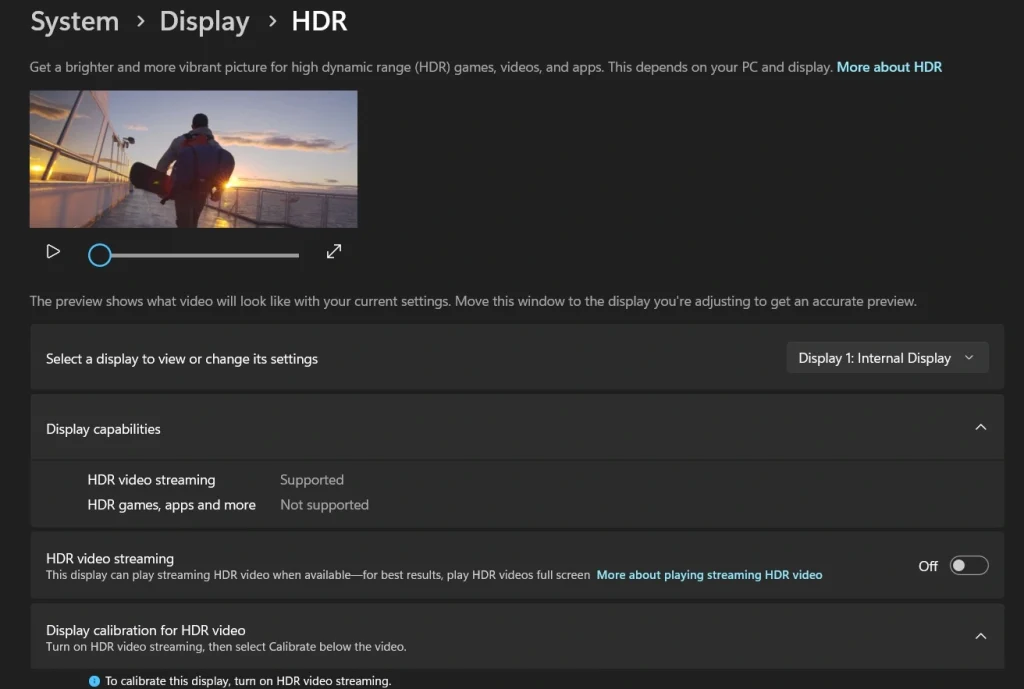Screen dimensions: 1024x689
Task: Toggle the HDR video streaming switch
Action: click(x=968, y=565)
